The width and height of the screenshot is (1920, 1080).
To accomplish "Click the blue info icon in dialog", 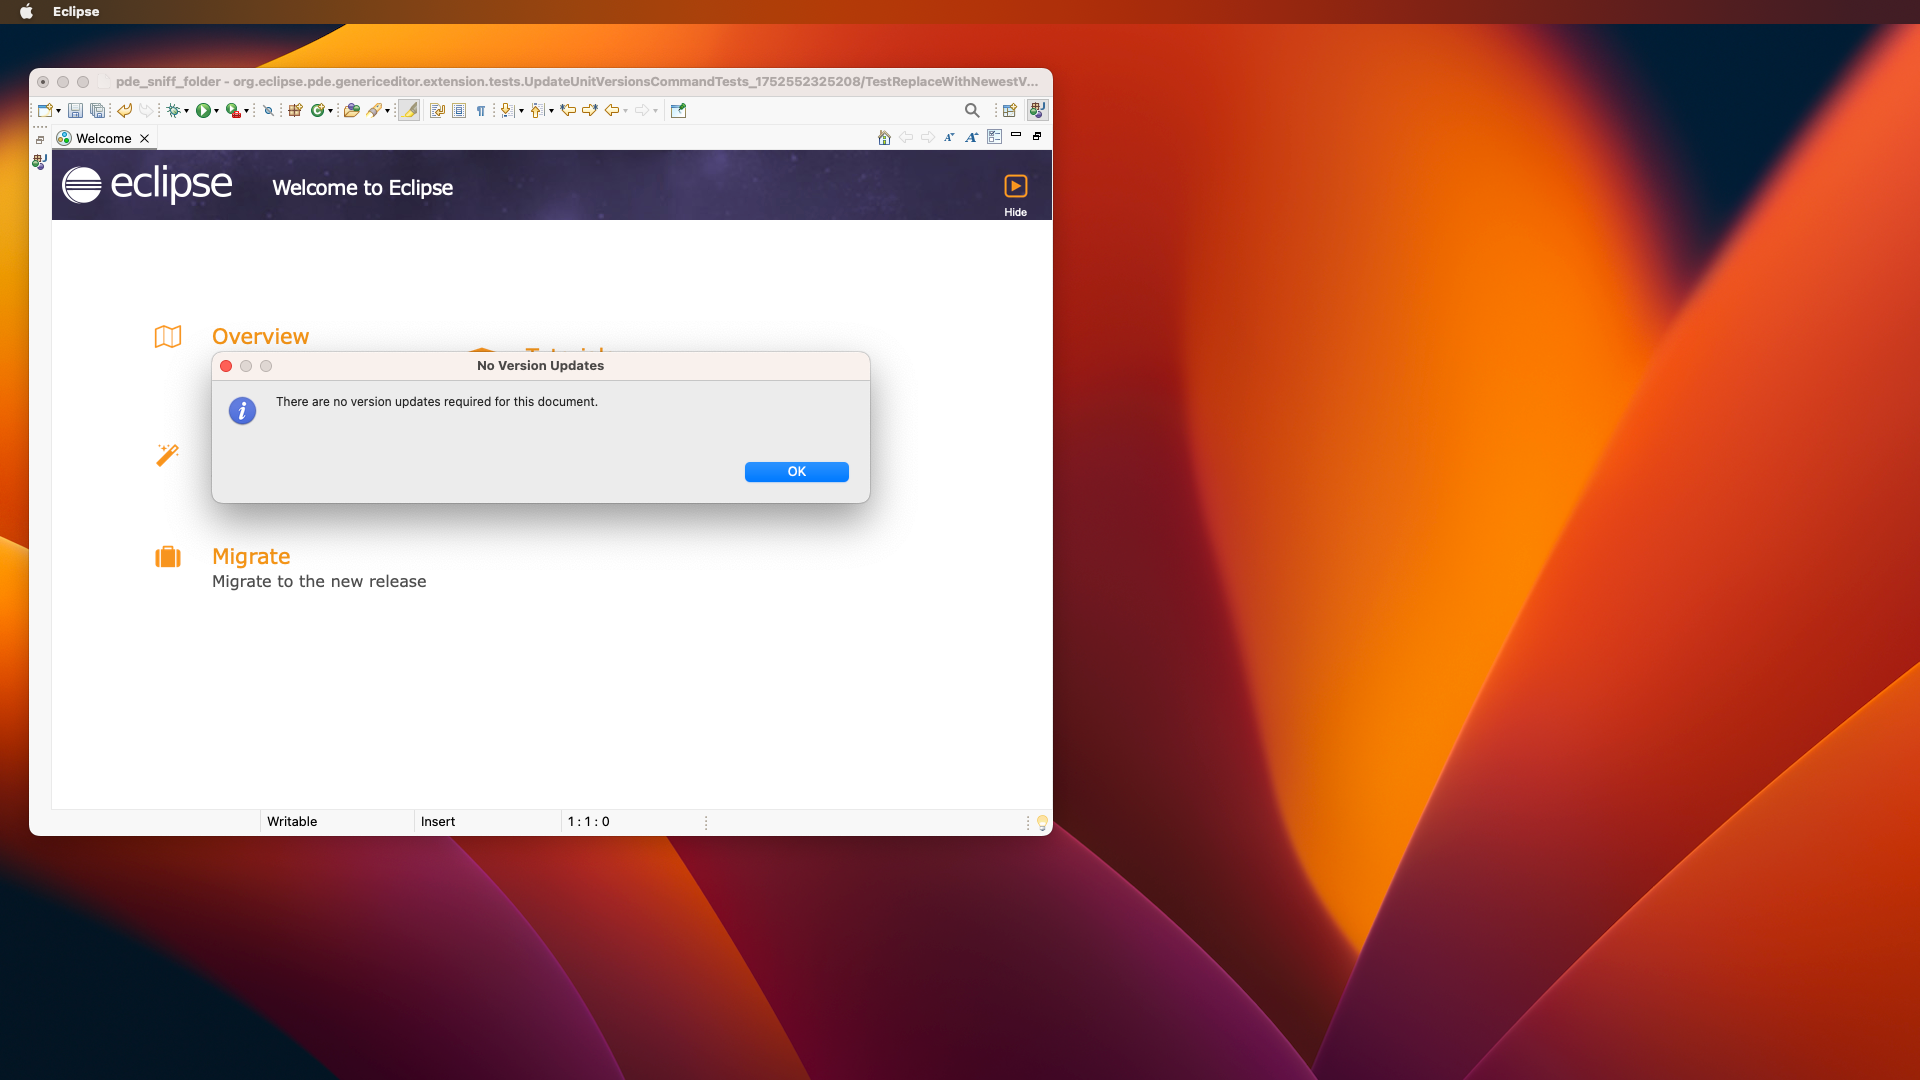I will click(242, 410).
